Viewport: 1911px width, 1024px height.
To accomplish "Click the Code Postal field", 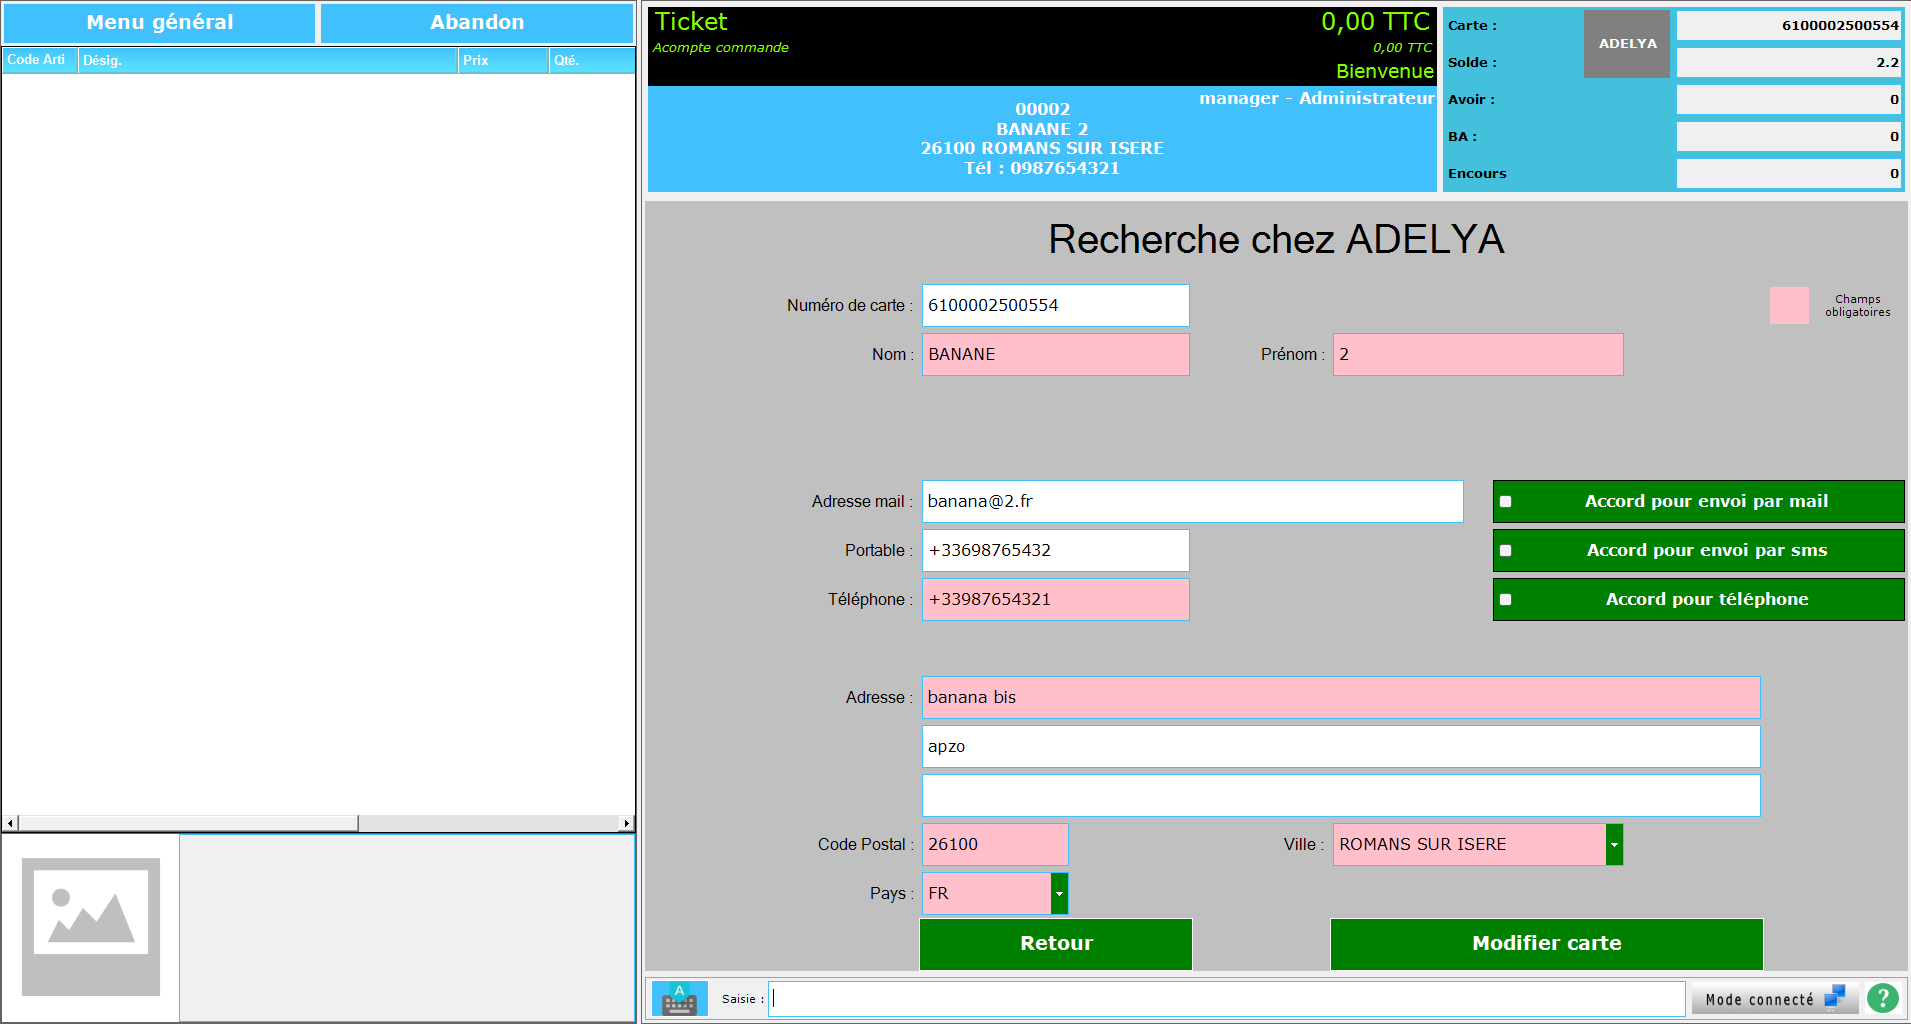I will coord(995,844).
